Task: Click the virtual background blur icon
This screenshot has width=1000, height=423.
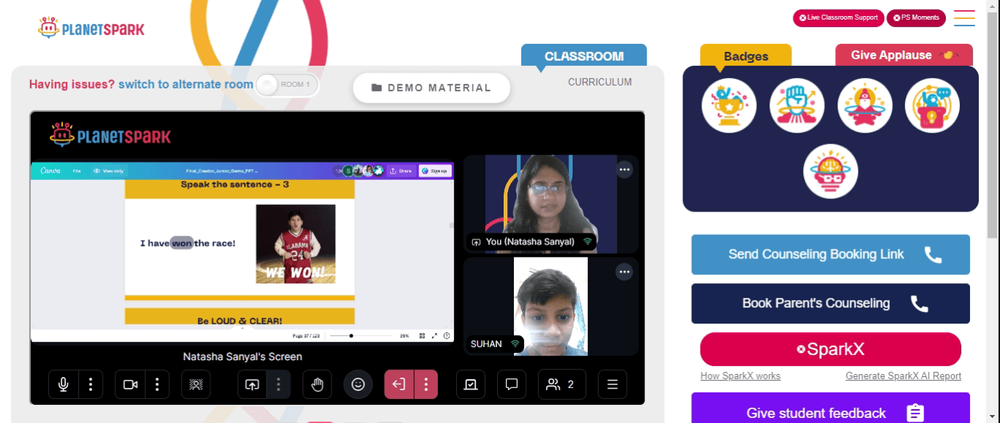Action: pyautogui.click(x=196, y=384)
